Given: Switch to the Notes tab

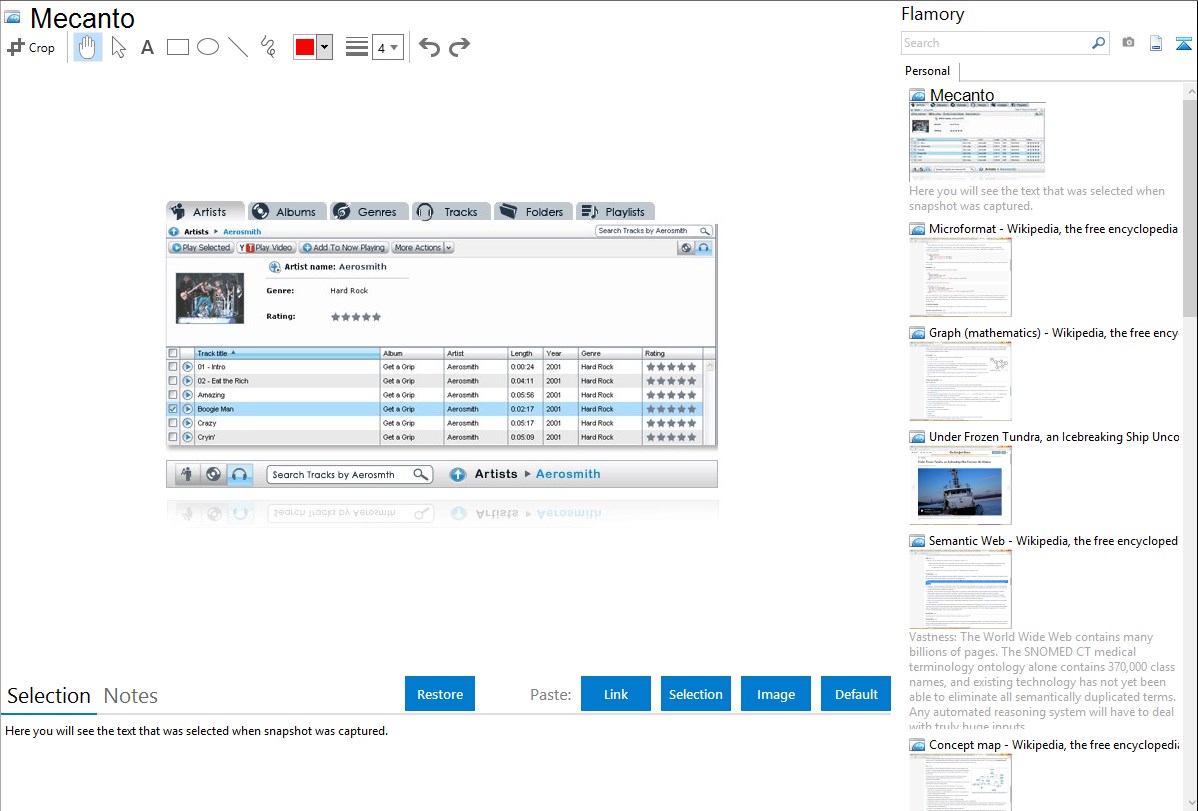Looking at the screenshot, I should (x=130, y=695).
